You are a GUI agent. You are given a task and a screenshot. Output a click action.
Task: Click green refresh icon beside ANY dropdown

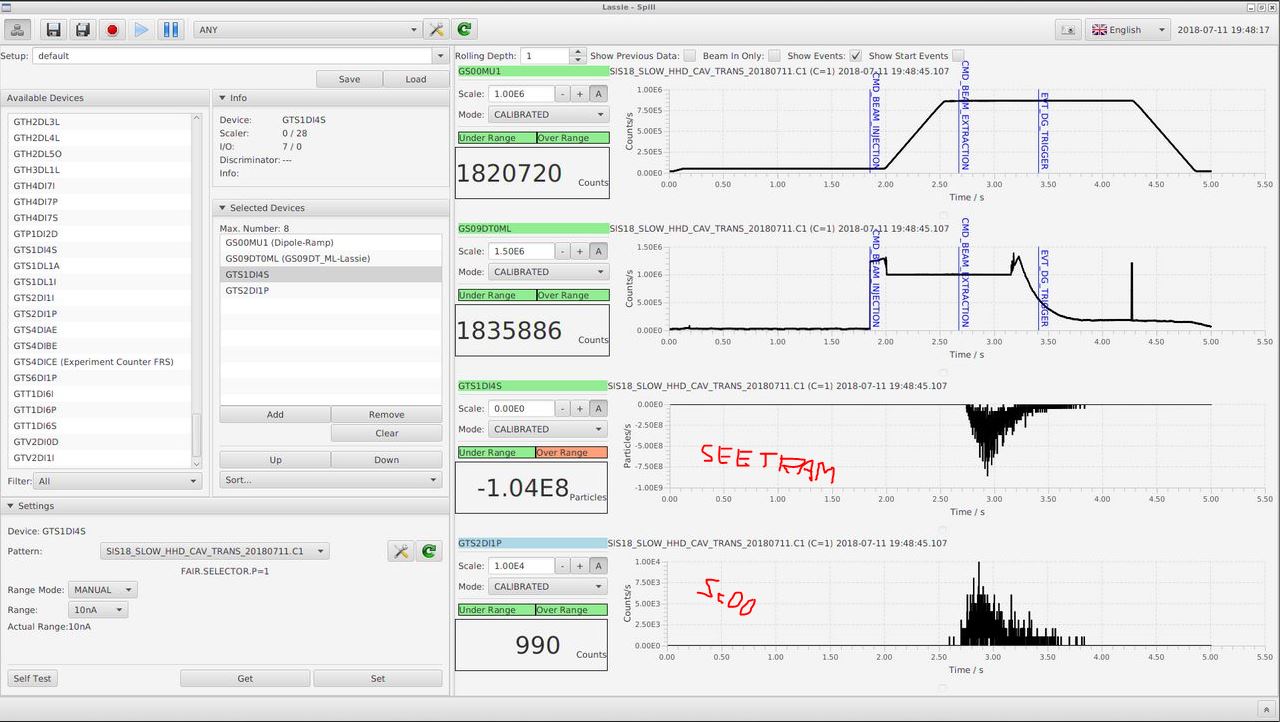tap(463, 30)
